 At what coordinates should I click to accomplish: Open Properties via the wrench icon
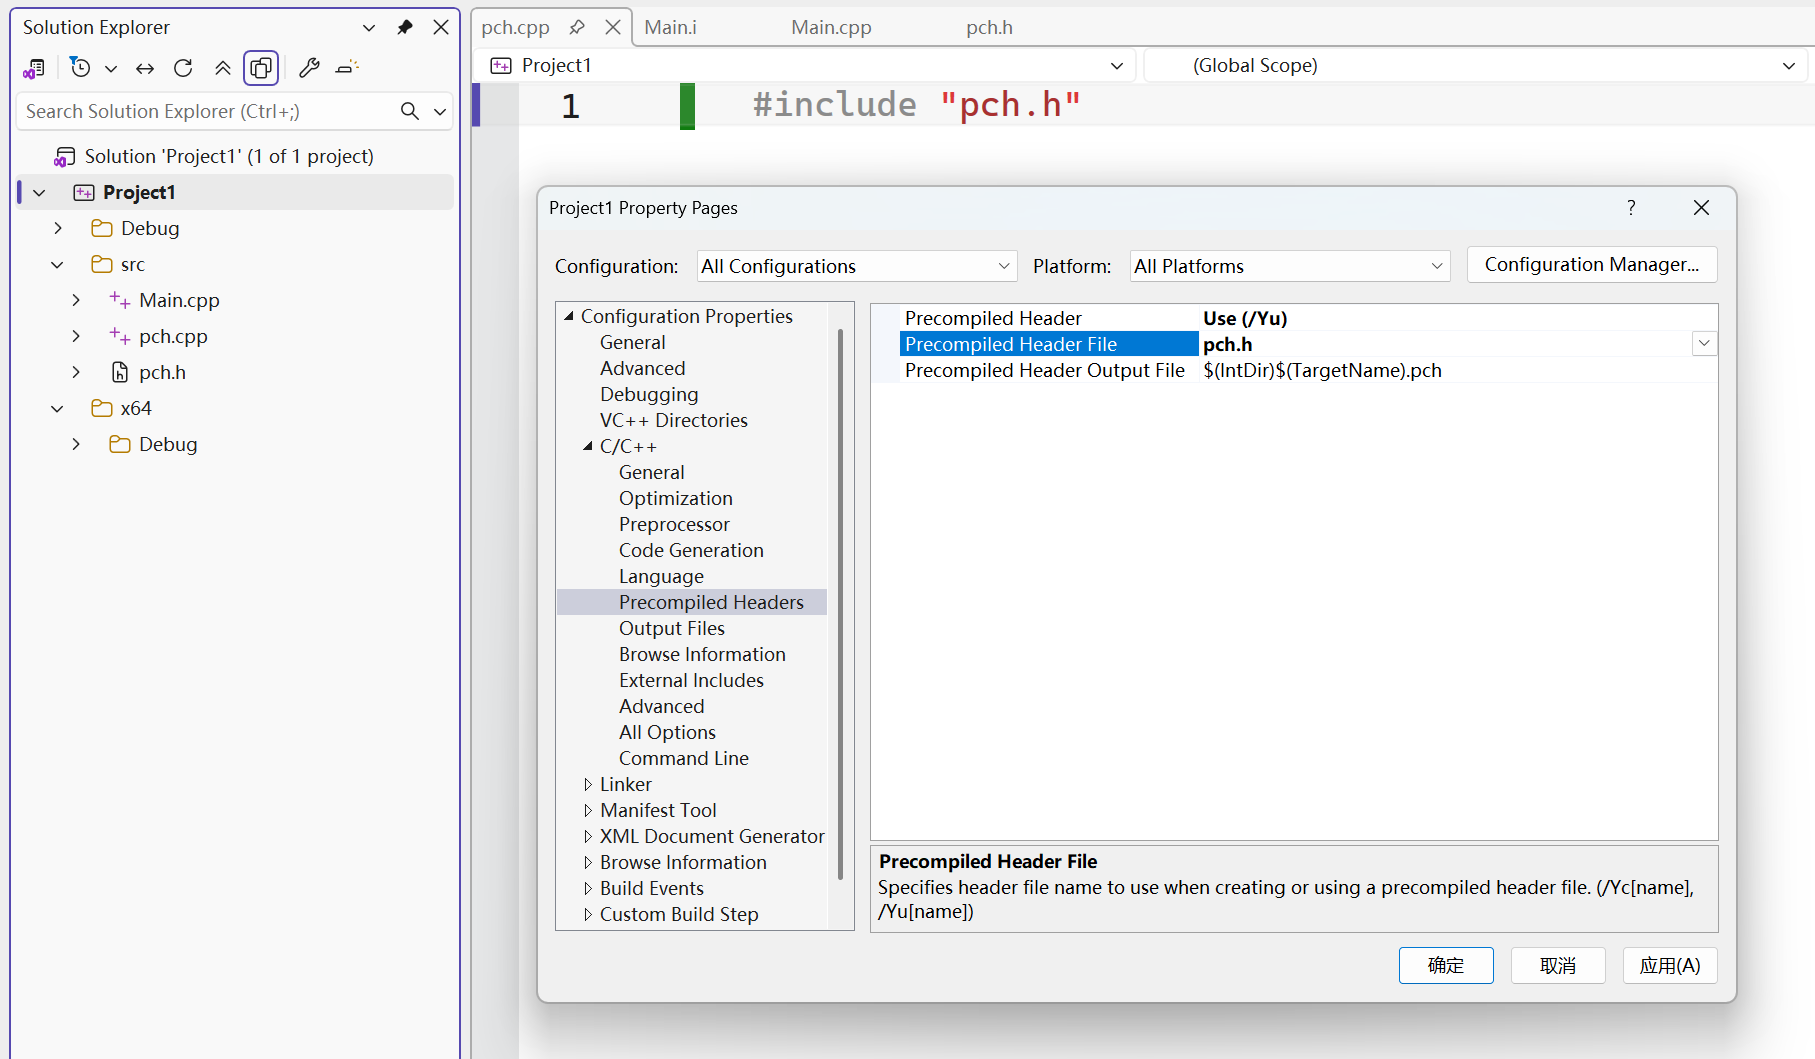tap(309, 68)
